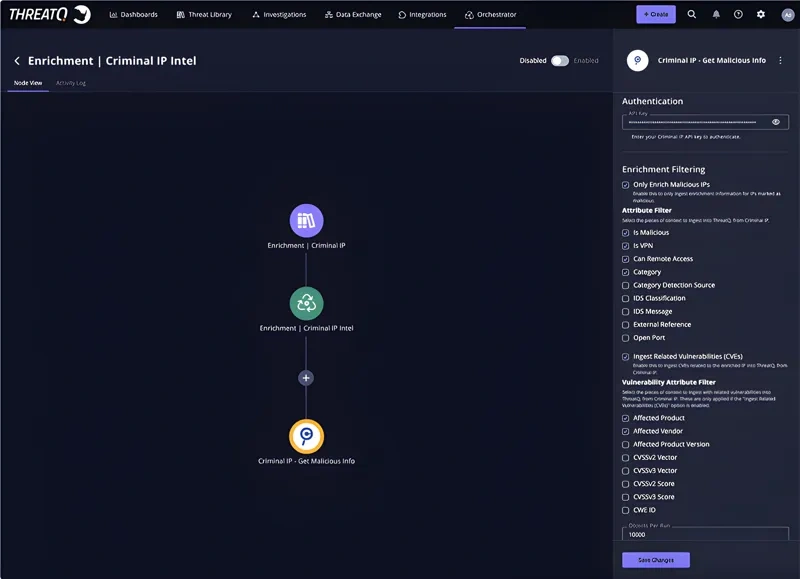This screenshot has width=800, height=579.
Task: Check Category Detection Source checkbox
Action: (625, 285)
